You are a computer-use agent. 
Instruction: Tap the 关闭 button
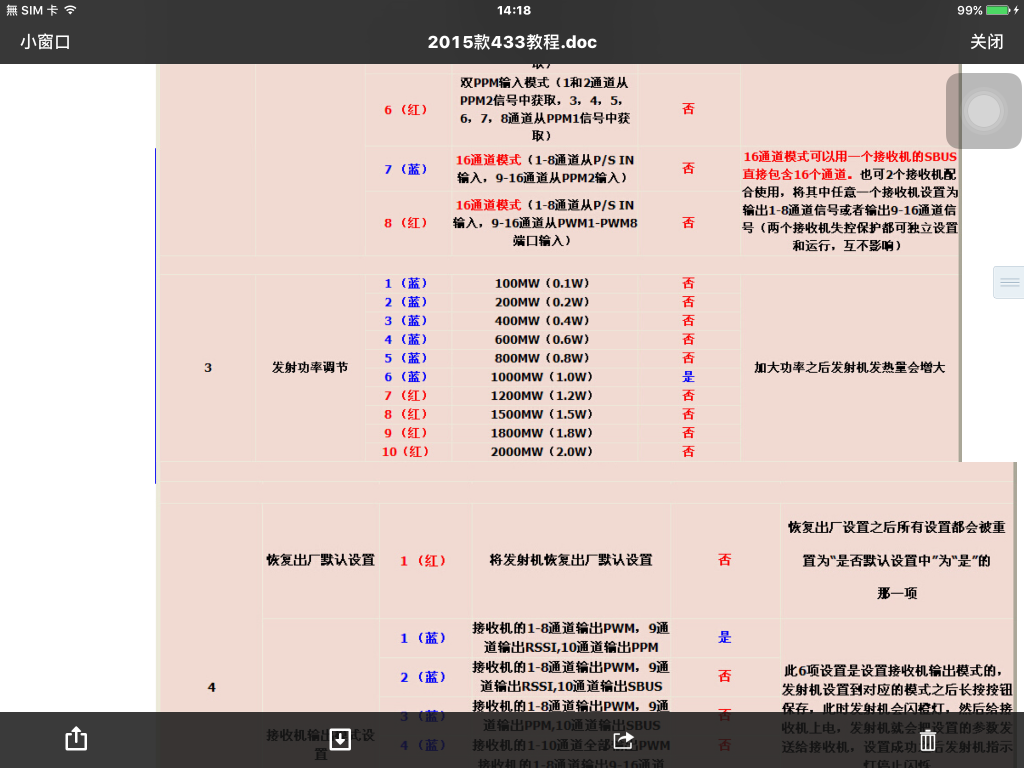pyautogui.click(x=986, y=42)
